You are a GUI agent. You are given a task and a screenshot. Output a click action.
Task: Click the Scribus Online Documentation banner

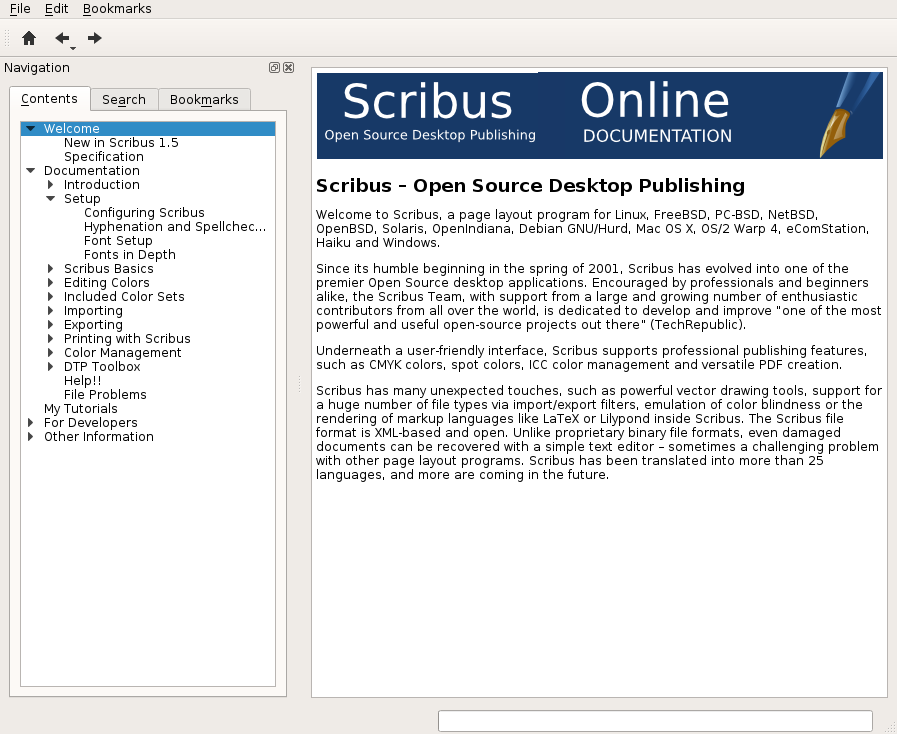pos(599,115)
